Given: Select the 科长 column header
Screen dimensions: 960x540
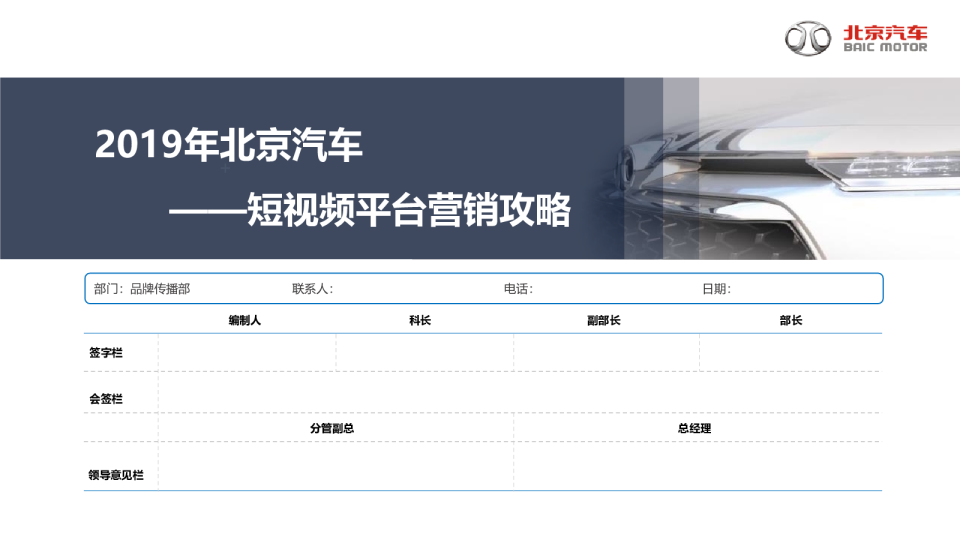Looking at the screenshot, I should 420,321.
